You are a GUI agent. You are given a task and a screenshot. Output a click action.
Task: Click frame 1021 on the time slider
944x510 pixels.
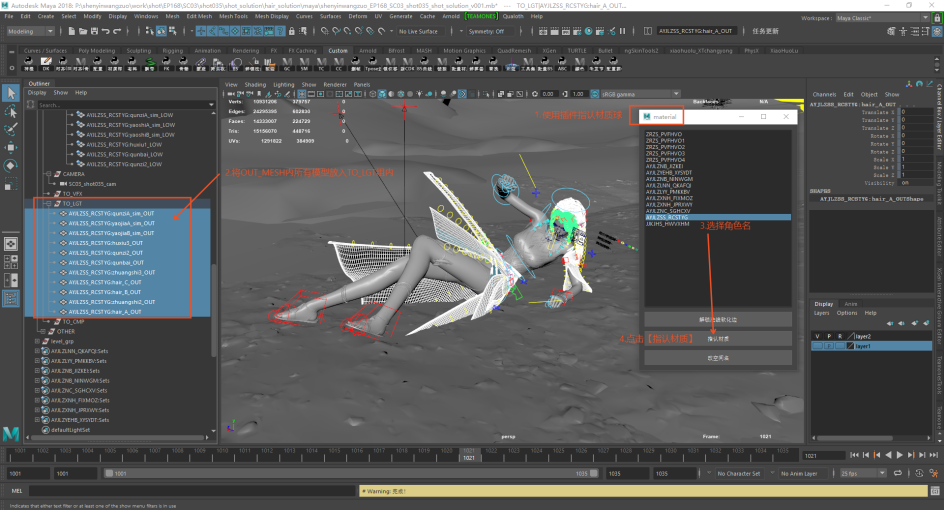[x=468, y=456]
